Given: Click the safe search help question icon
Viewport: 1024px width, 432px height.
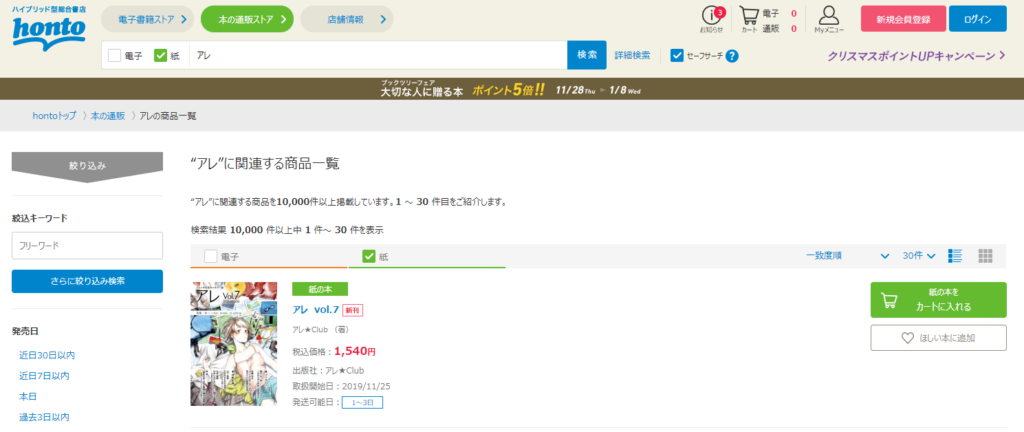Looking at the screenshot, I should pyautogui.click(x=732, y=55).
